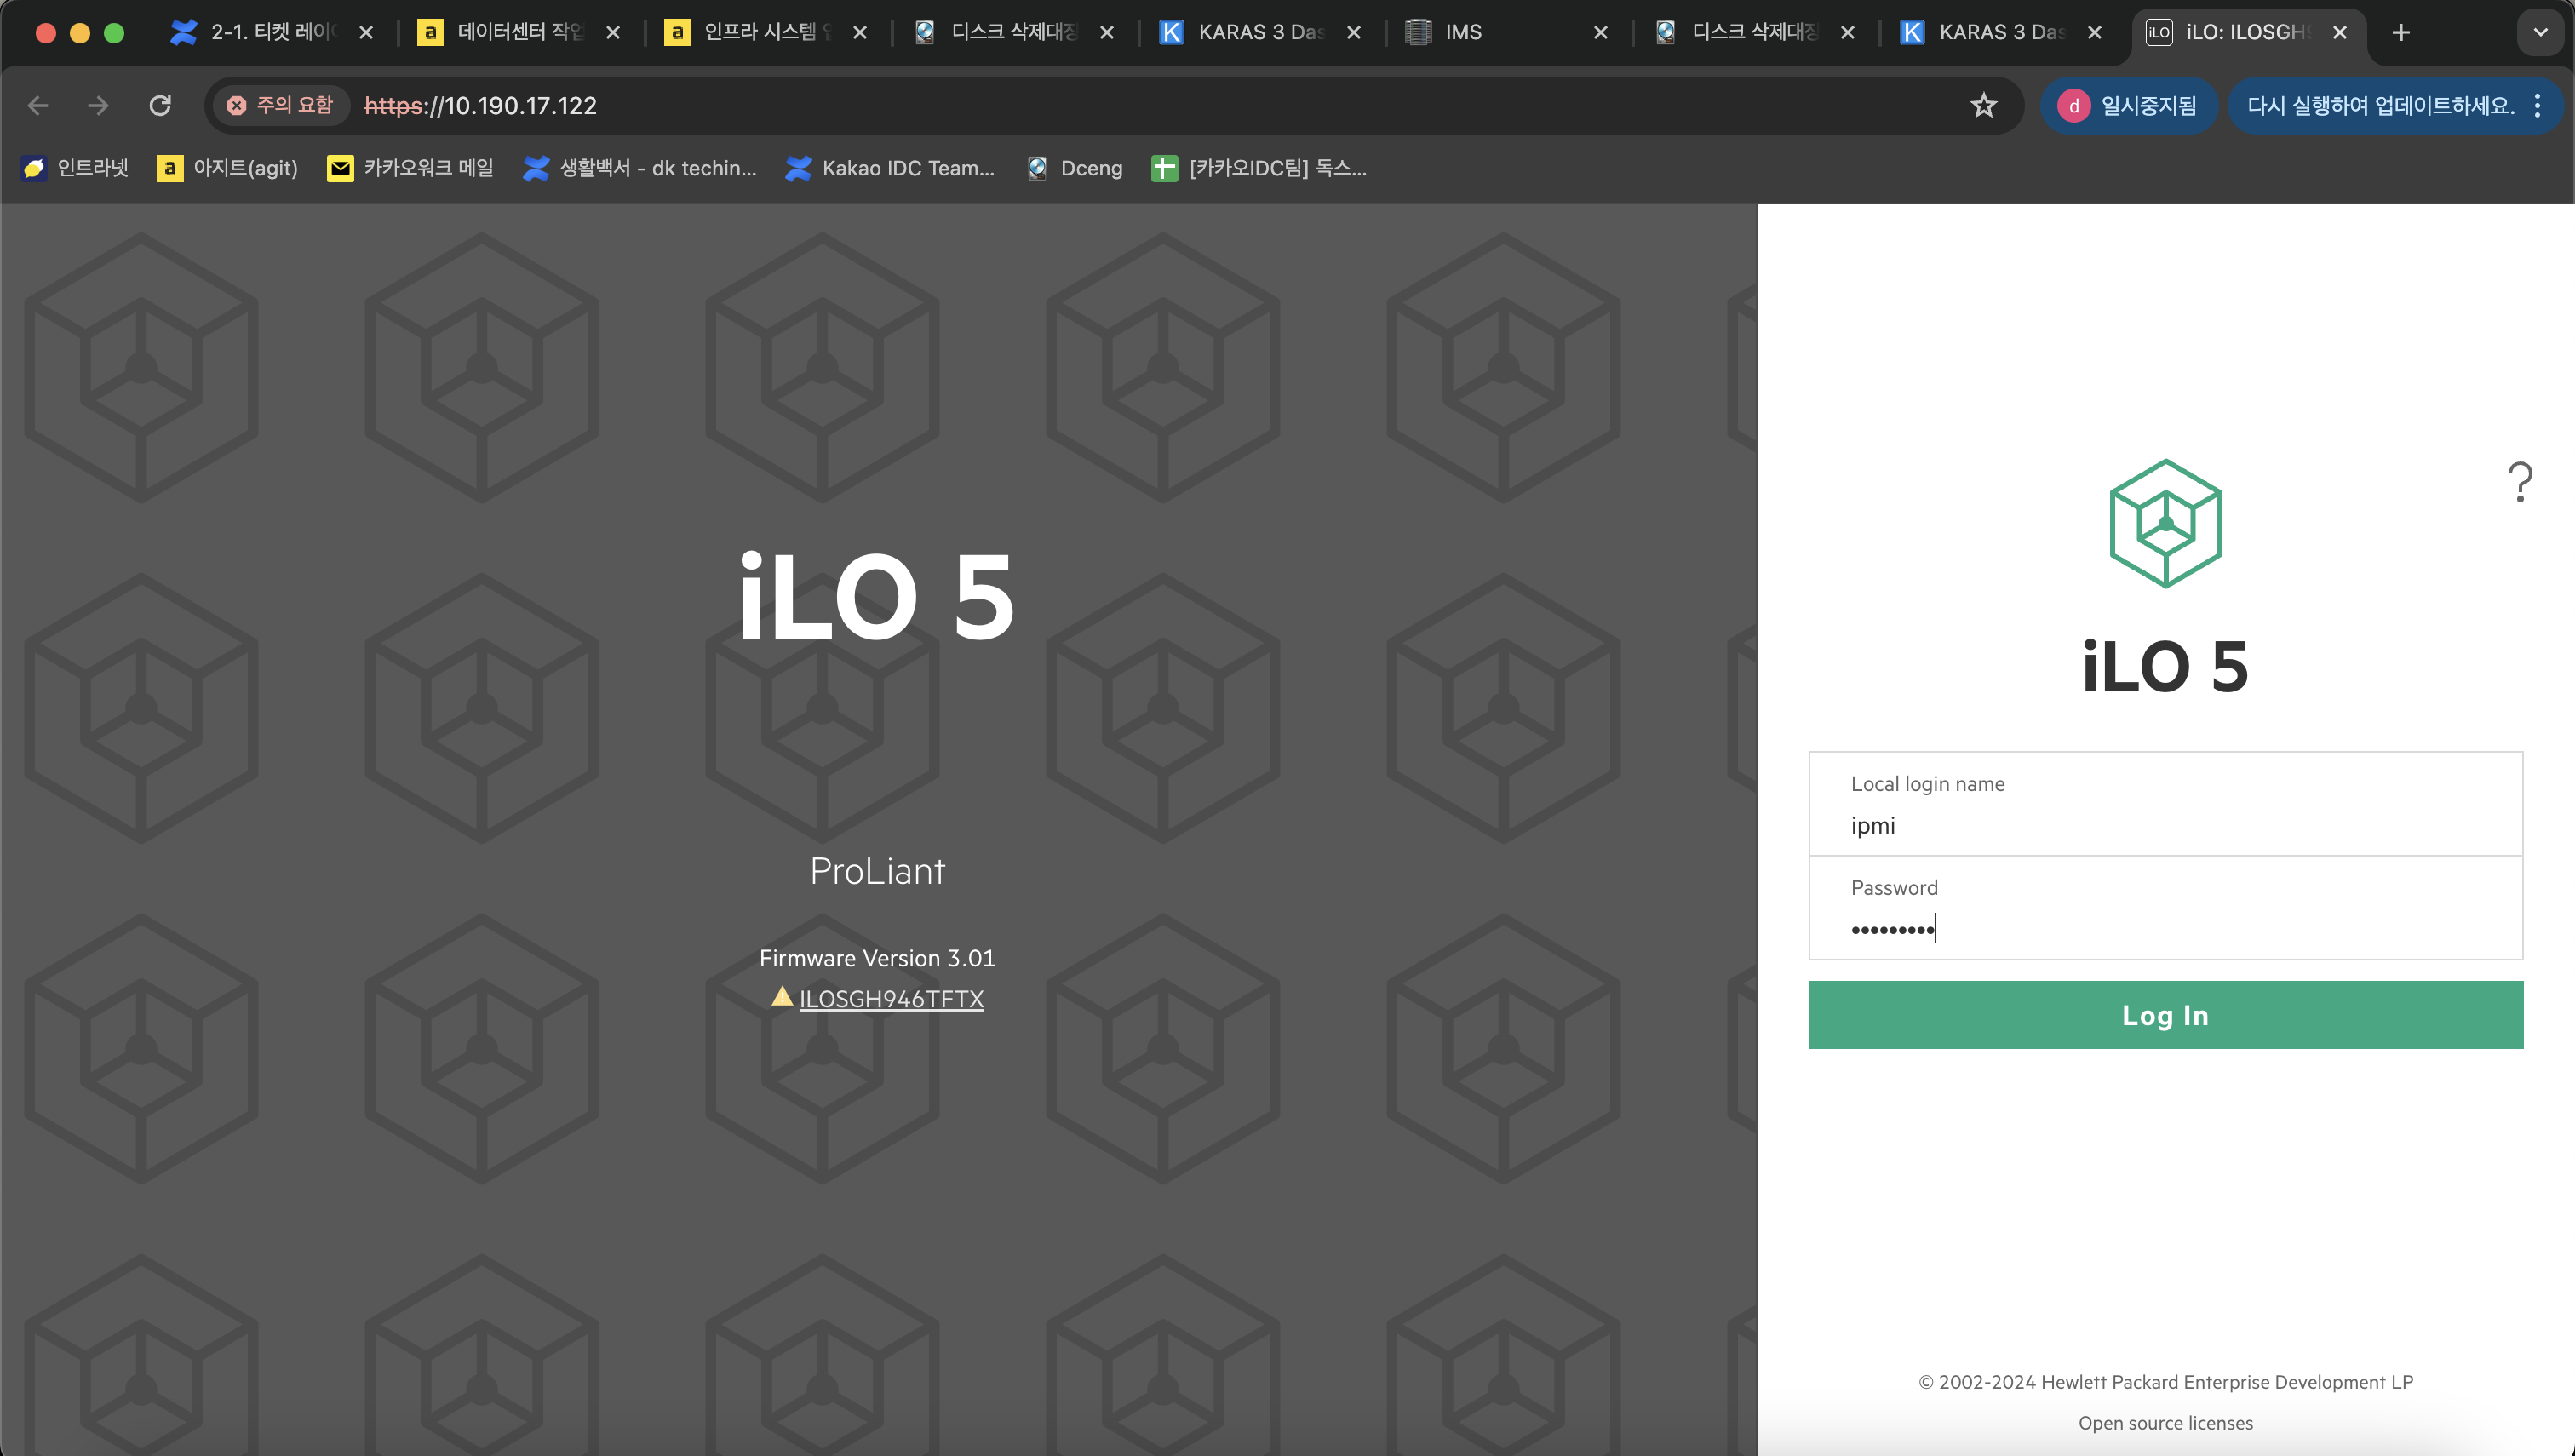The height and width of the screenshot is (1456, 2575).
Task: Click the address bar URL 10.190.17.122
Action: click(480, 105)
